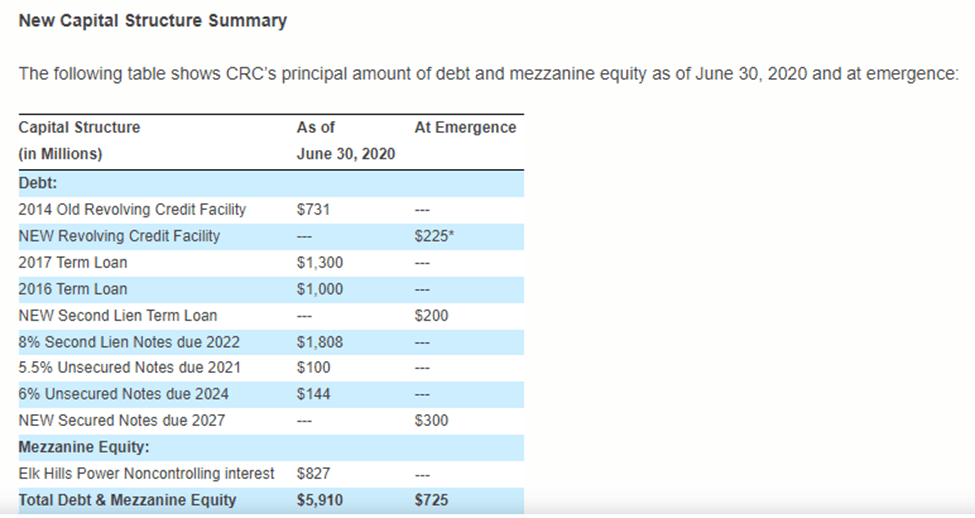The height and width of the screenshot is (518, 975).
Task: Select the $1,300 value cell
Action: click(x=322, y=263)
